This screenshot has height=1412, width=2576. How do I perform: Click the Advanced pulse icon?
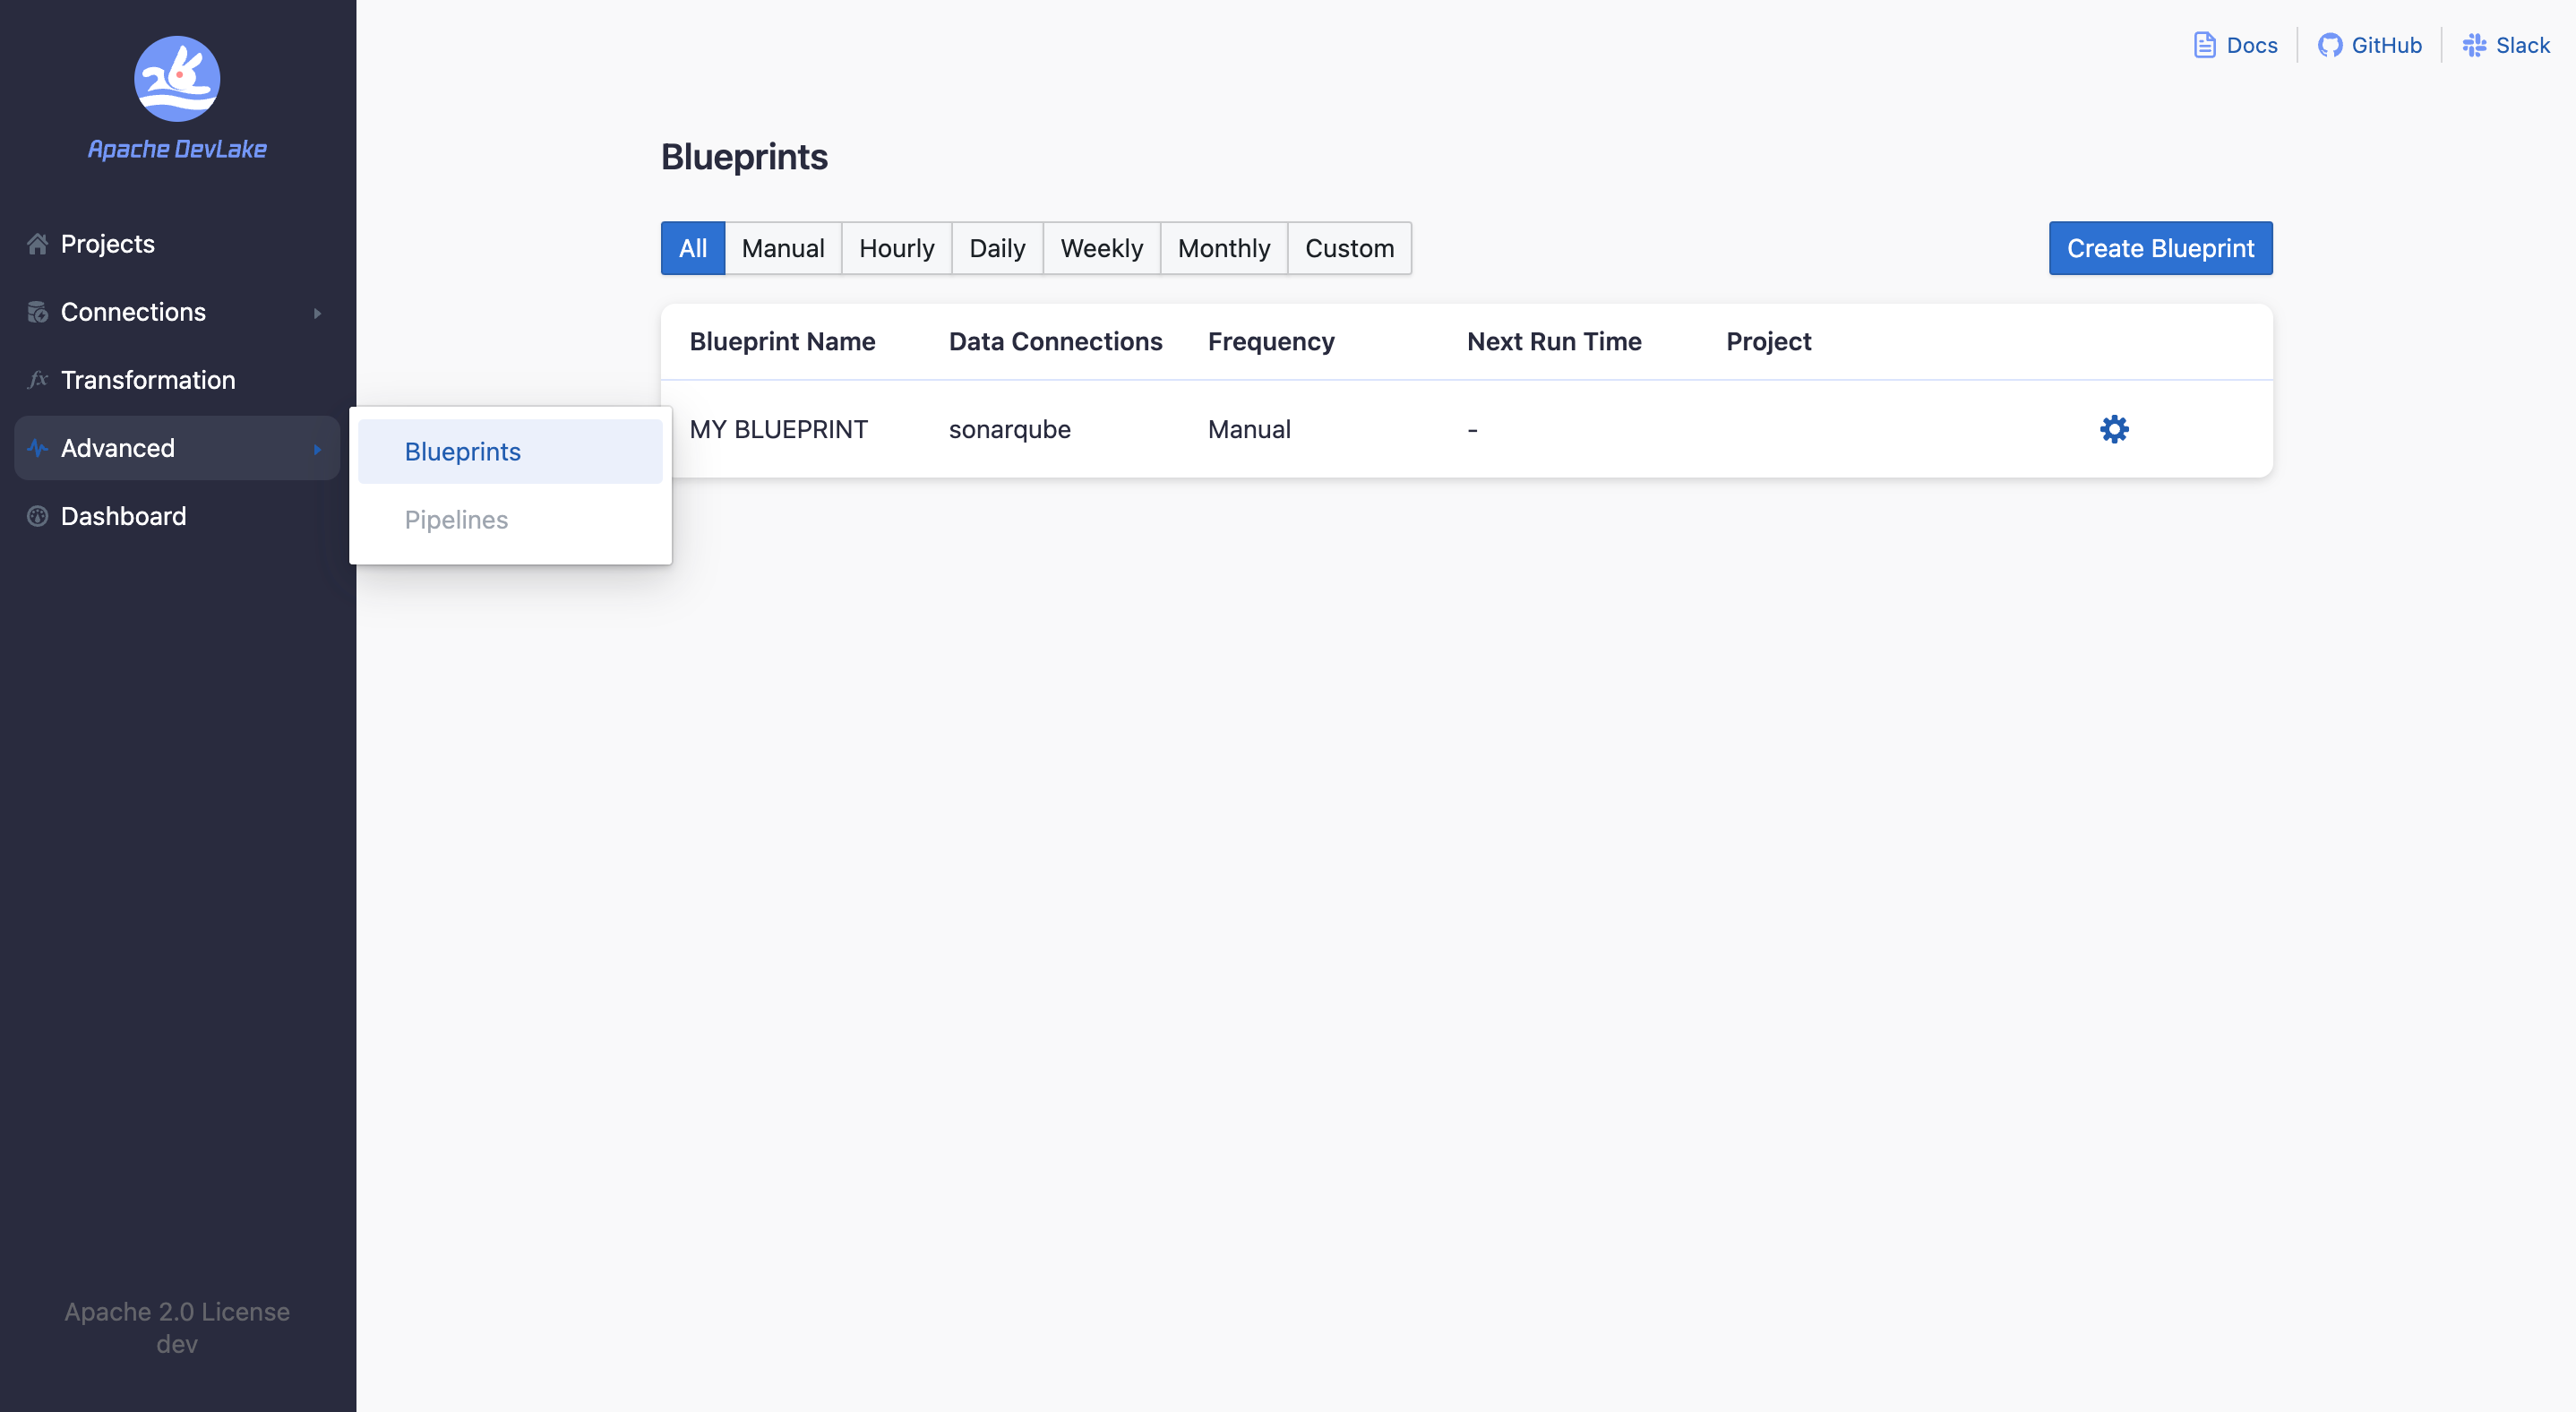(37, 448)
